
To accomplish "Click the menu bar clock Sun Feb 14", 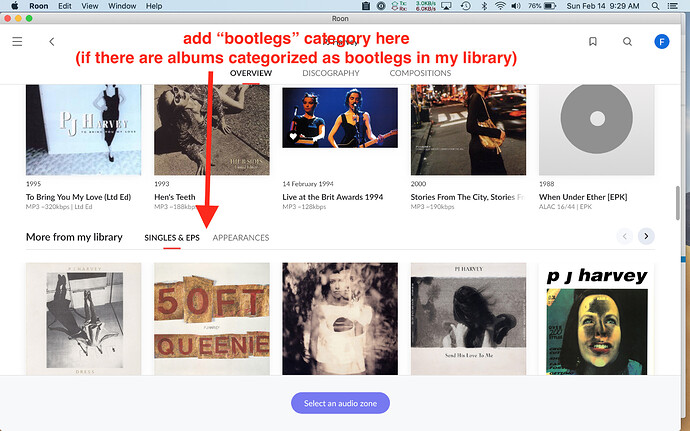I will tap(603, 6).
